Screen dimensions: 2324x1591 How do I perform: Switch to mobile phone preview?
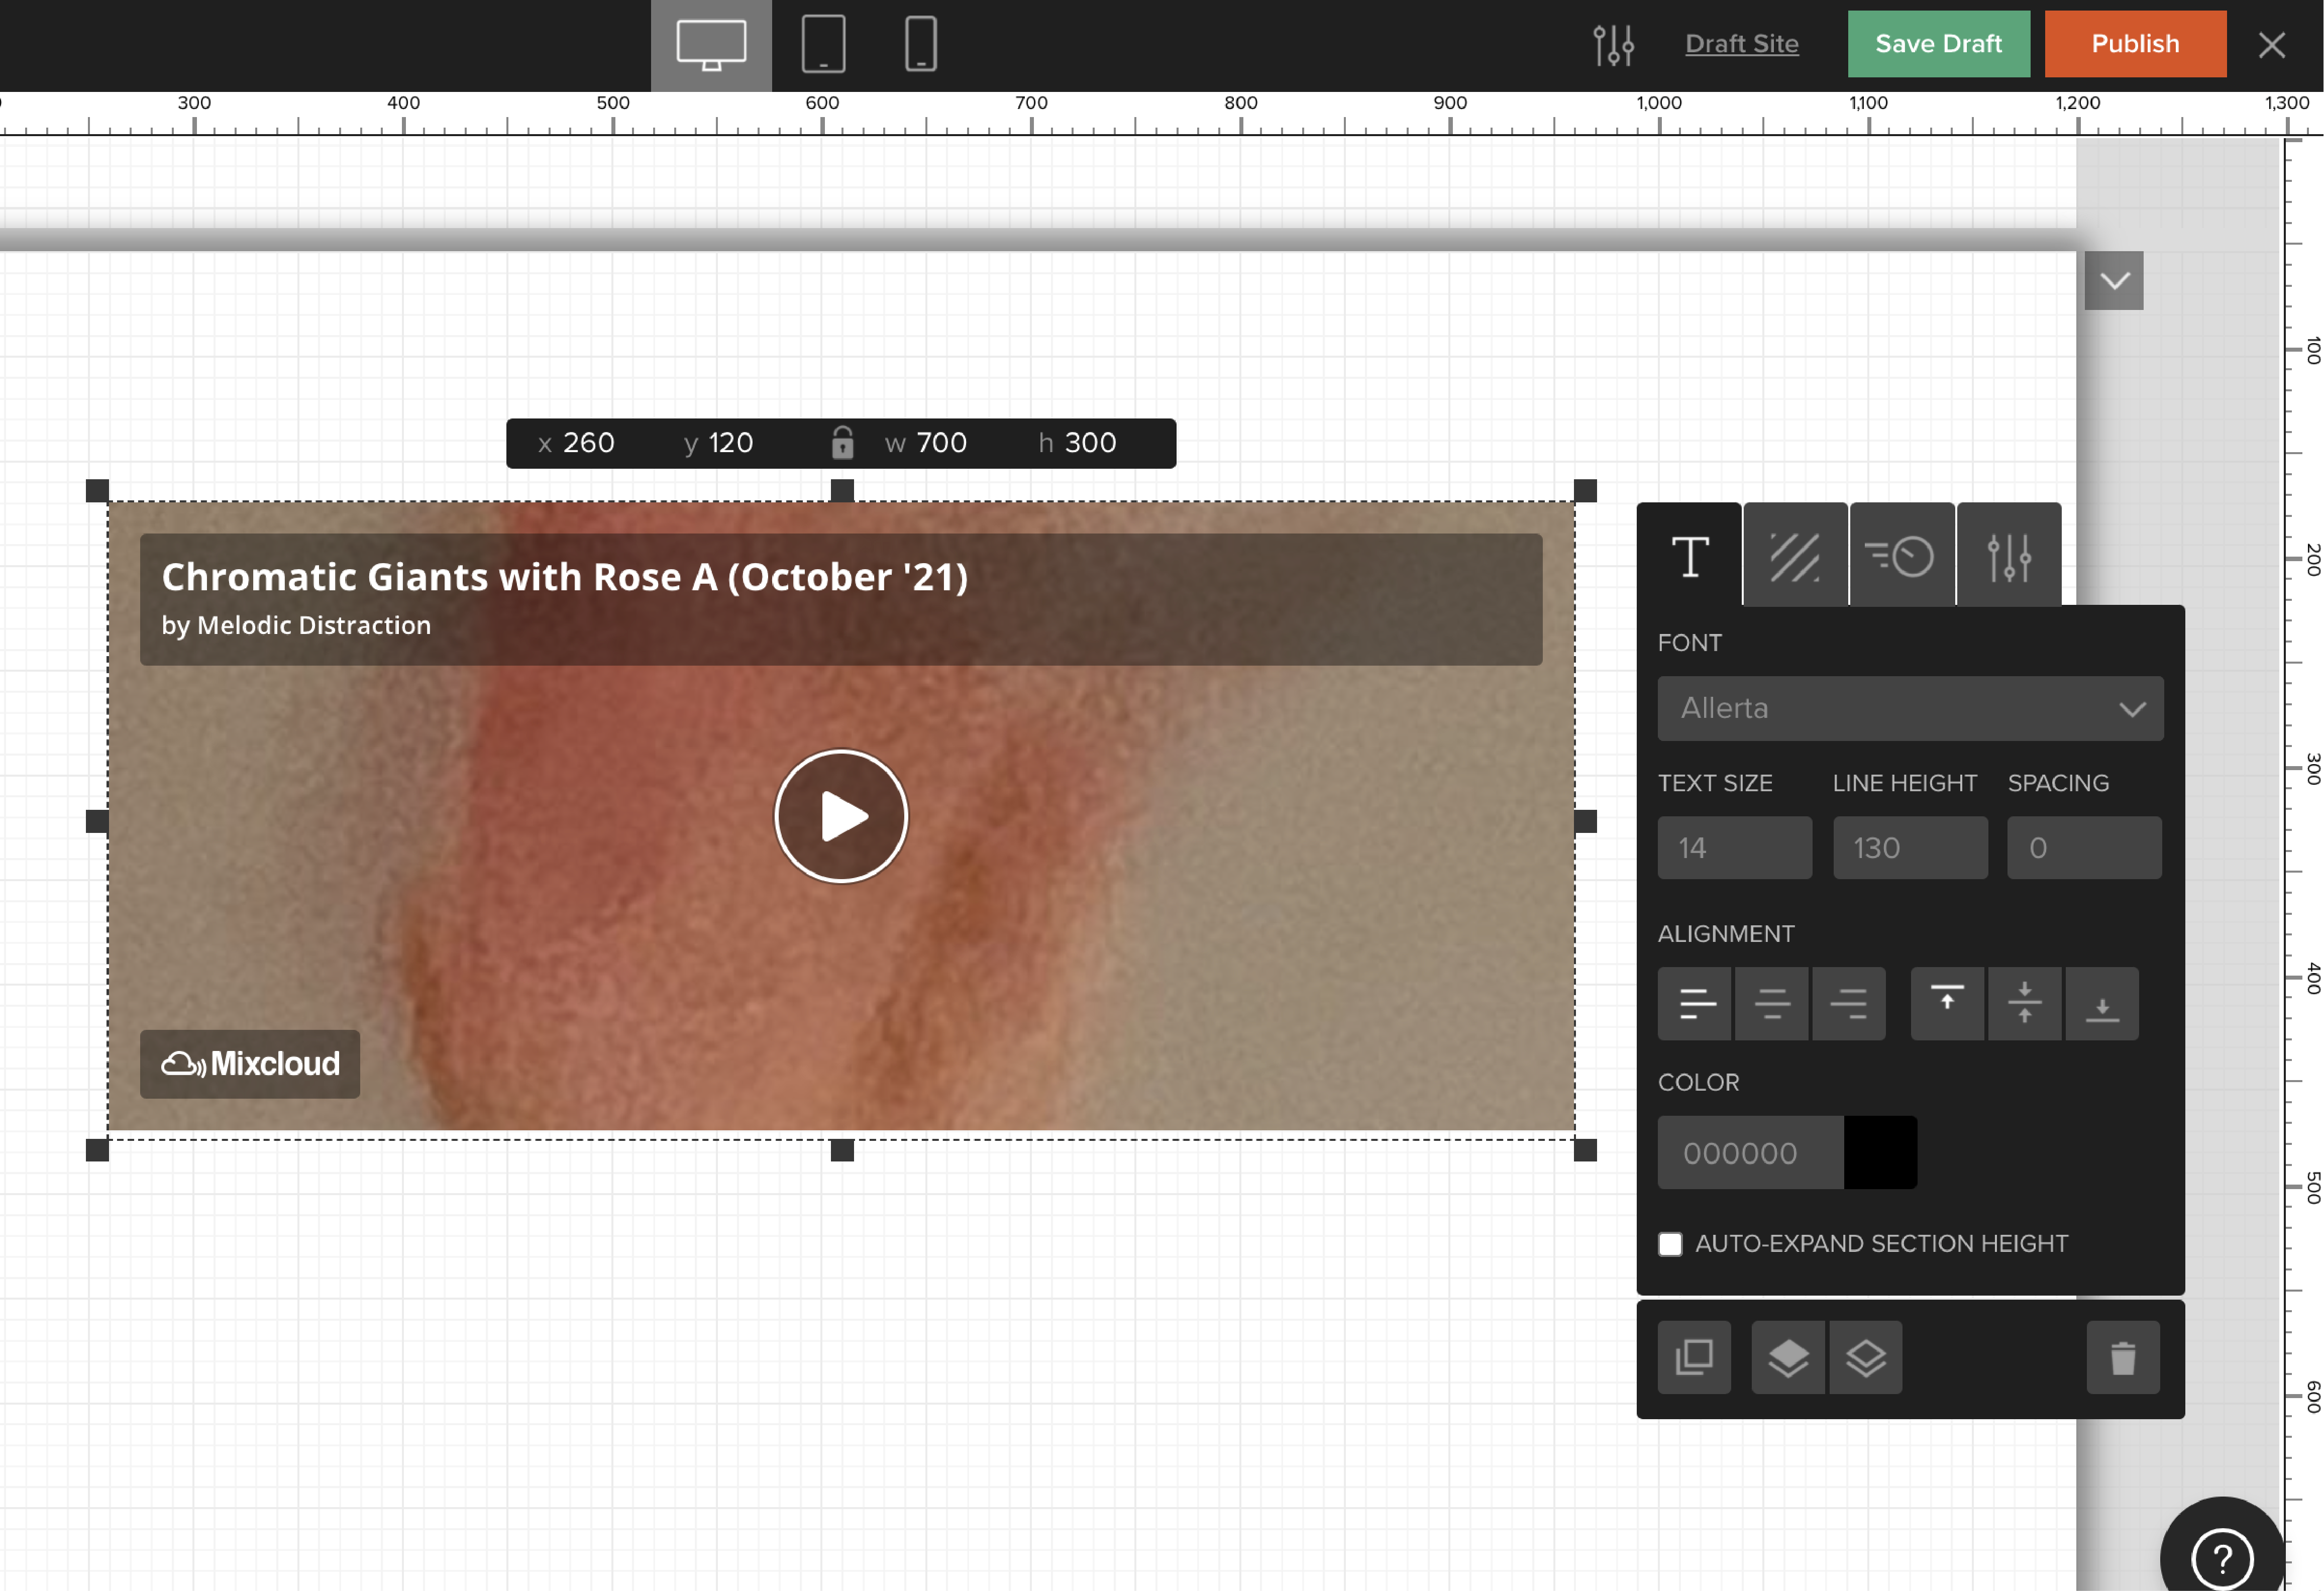pos(920,44)
